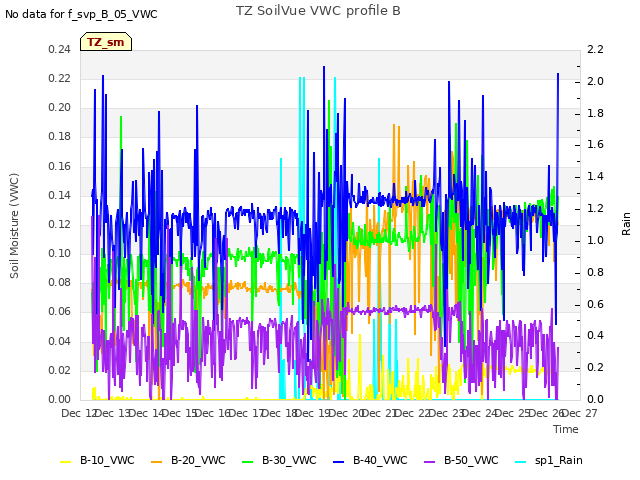640x480 pixels.
Task: Click the 0.16 left axis tick label
Action: point(60,166)
